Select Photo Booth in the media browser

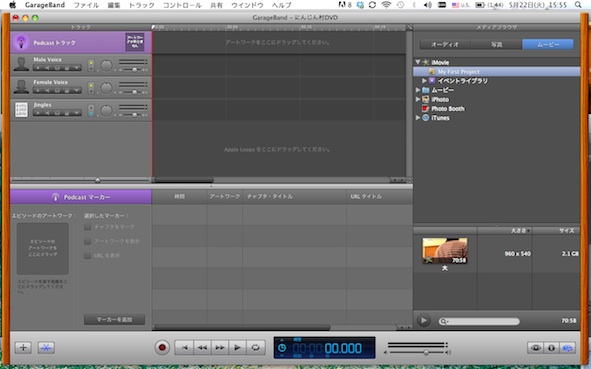tap(448, 109)
